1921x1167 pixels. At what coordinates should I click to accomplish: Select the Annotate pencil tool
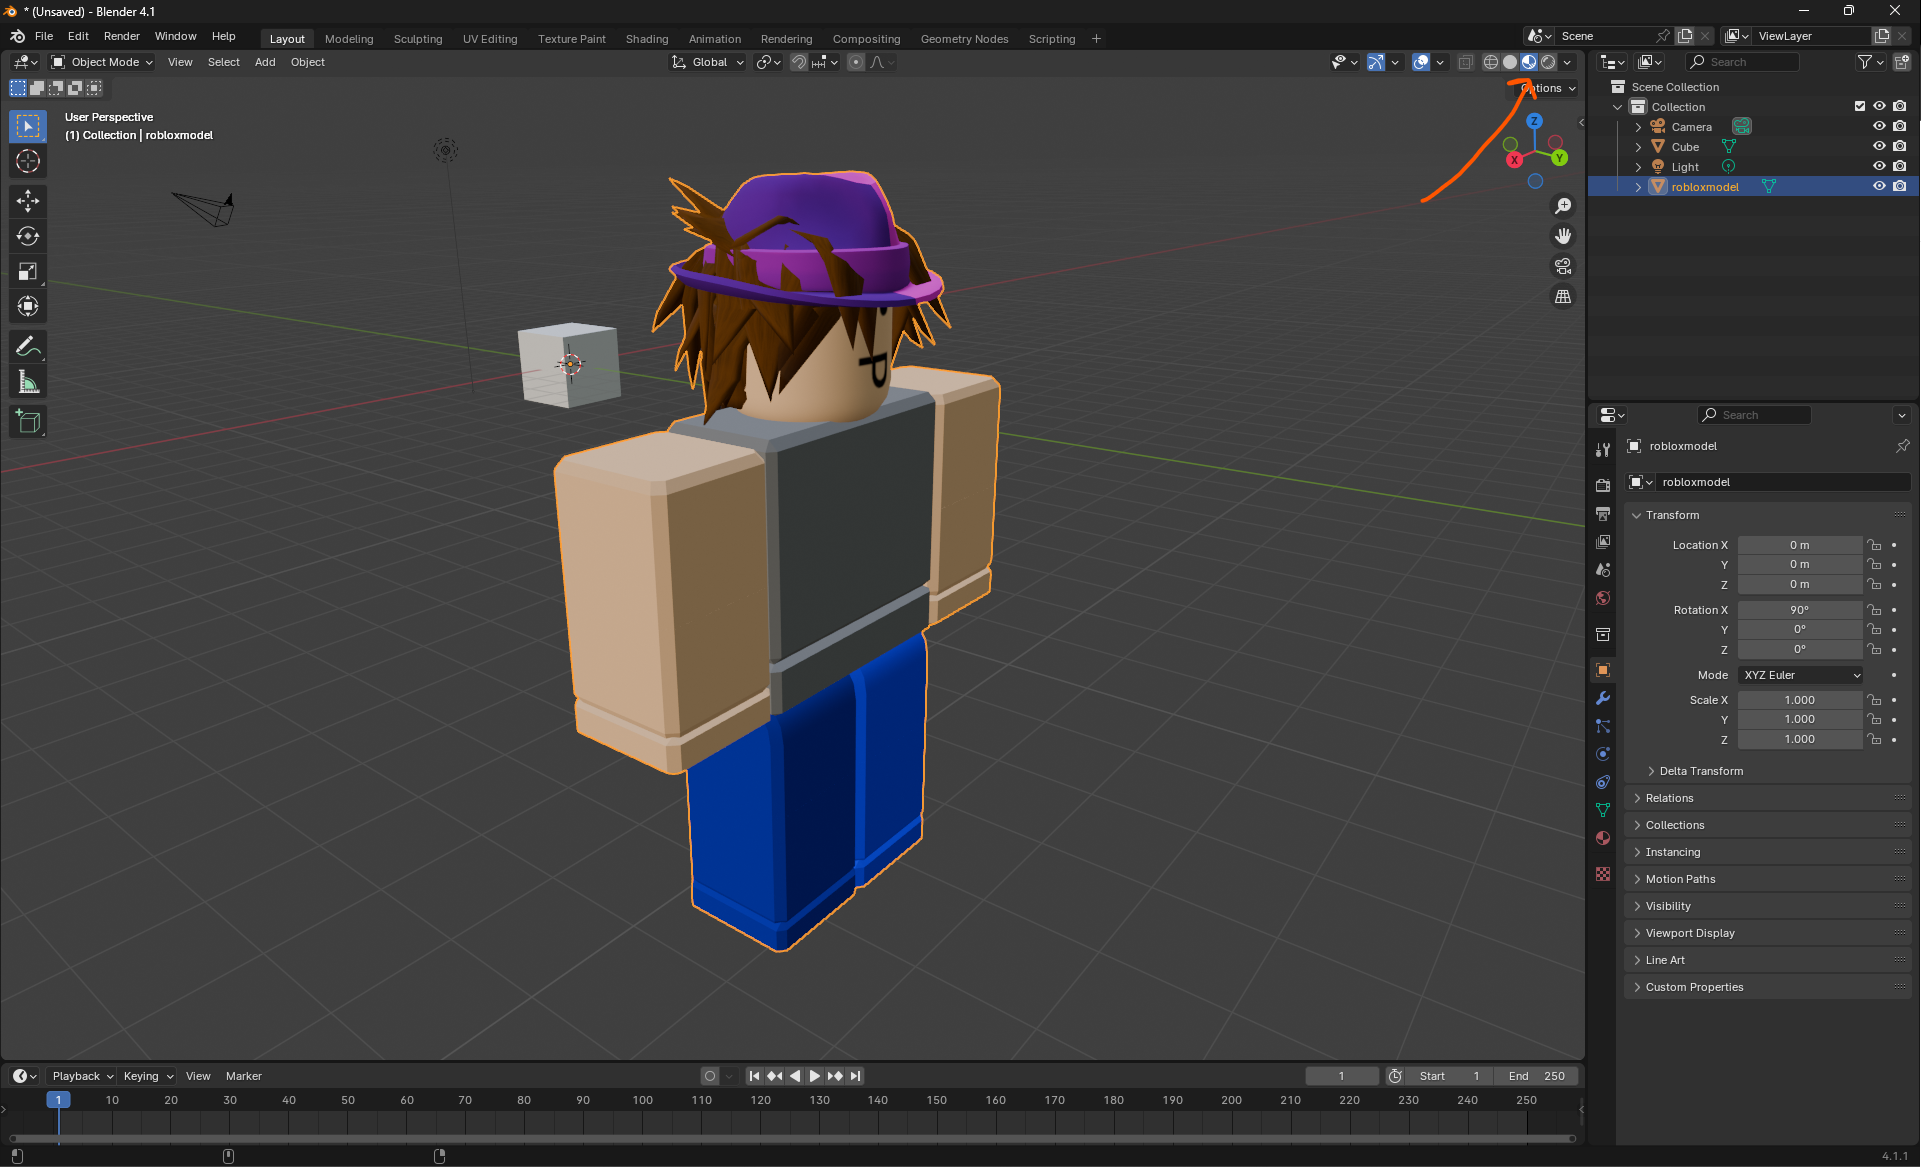tap(28, 347)
